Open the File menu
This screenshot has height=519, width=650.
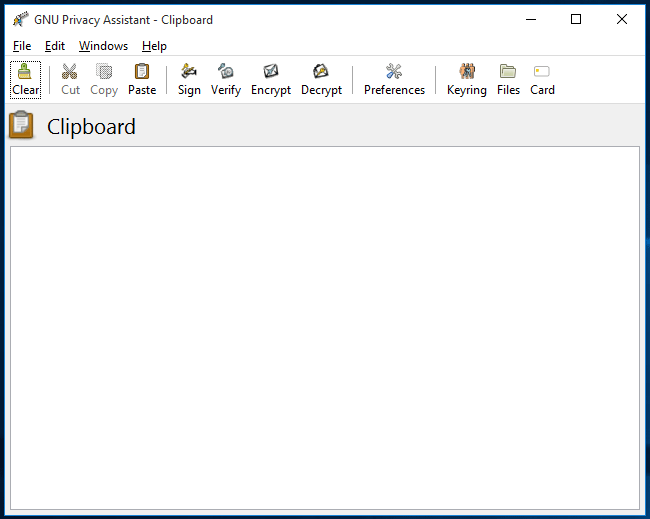(22, 46)
